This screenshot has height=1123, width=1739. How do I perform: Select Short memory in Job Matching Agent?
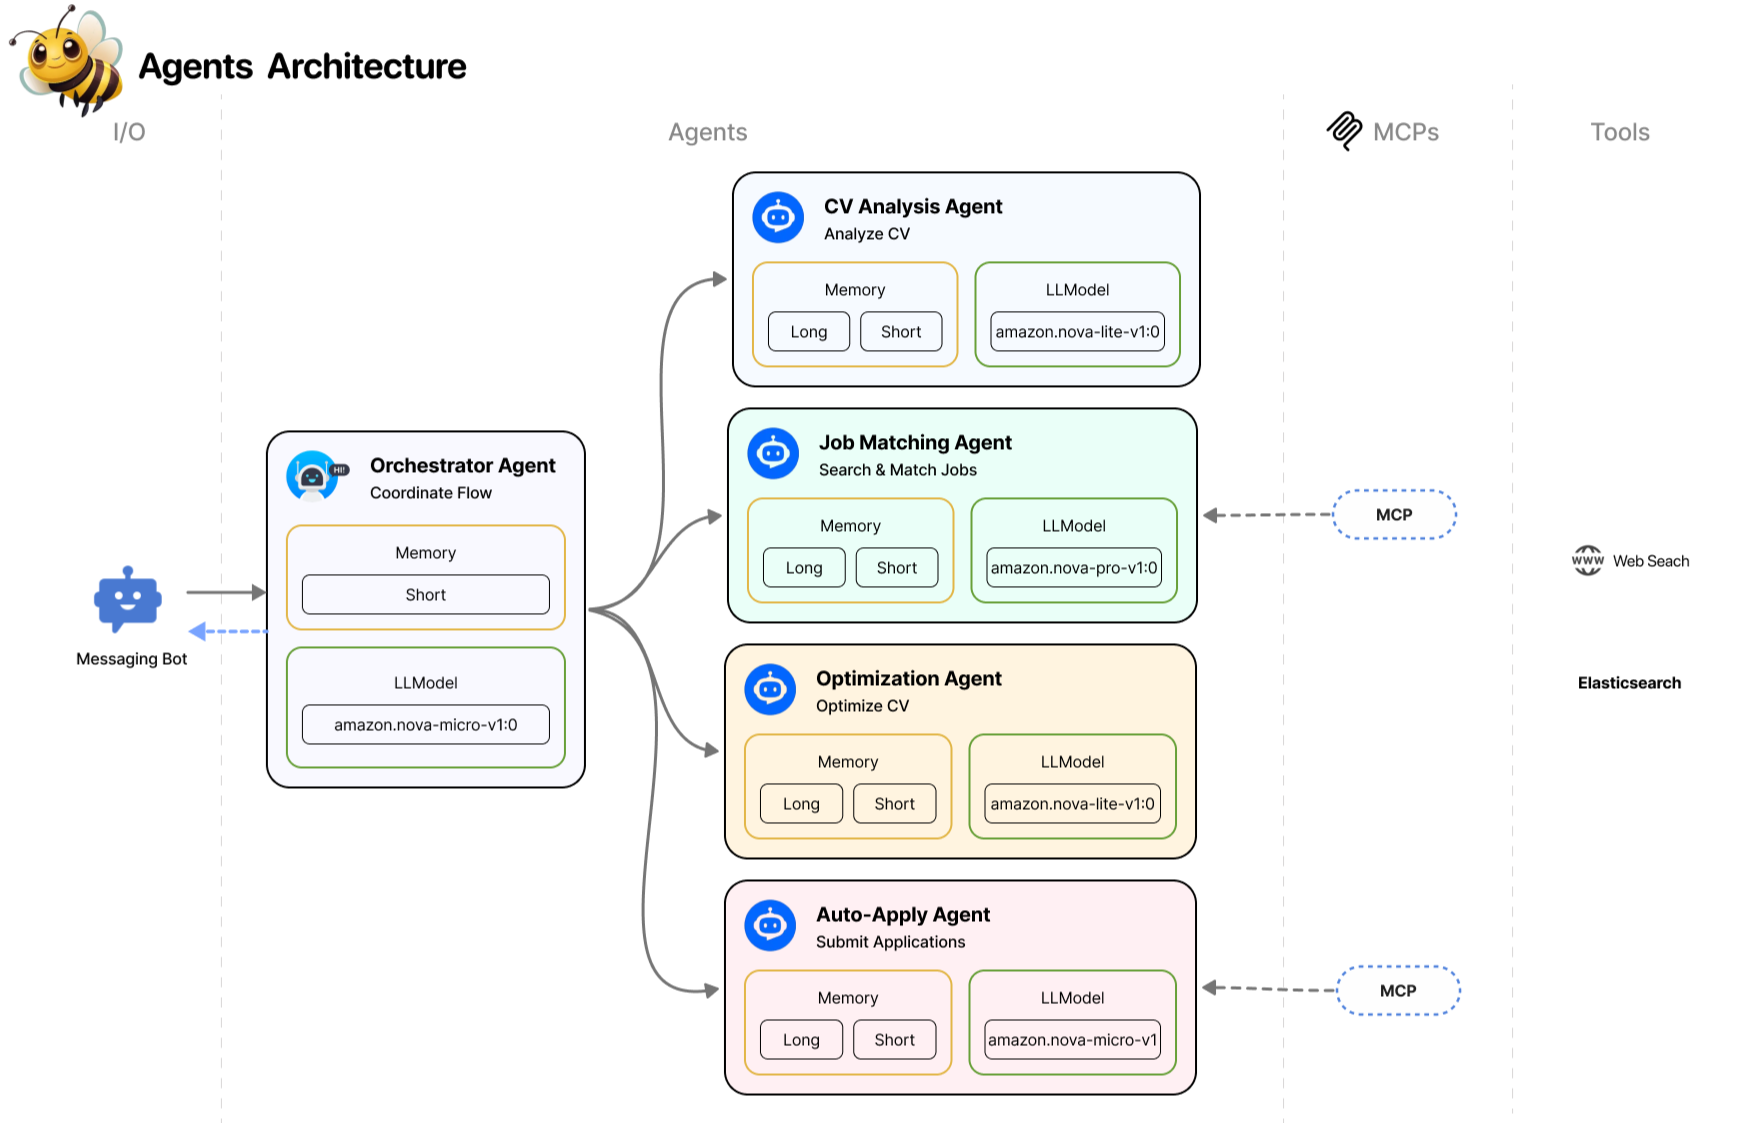coord(897,567)
